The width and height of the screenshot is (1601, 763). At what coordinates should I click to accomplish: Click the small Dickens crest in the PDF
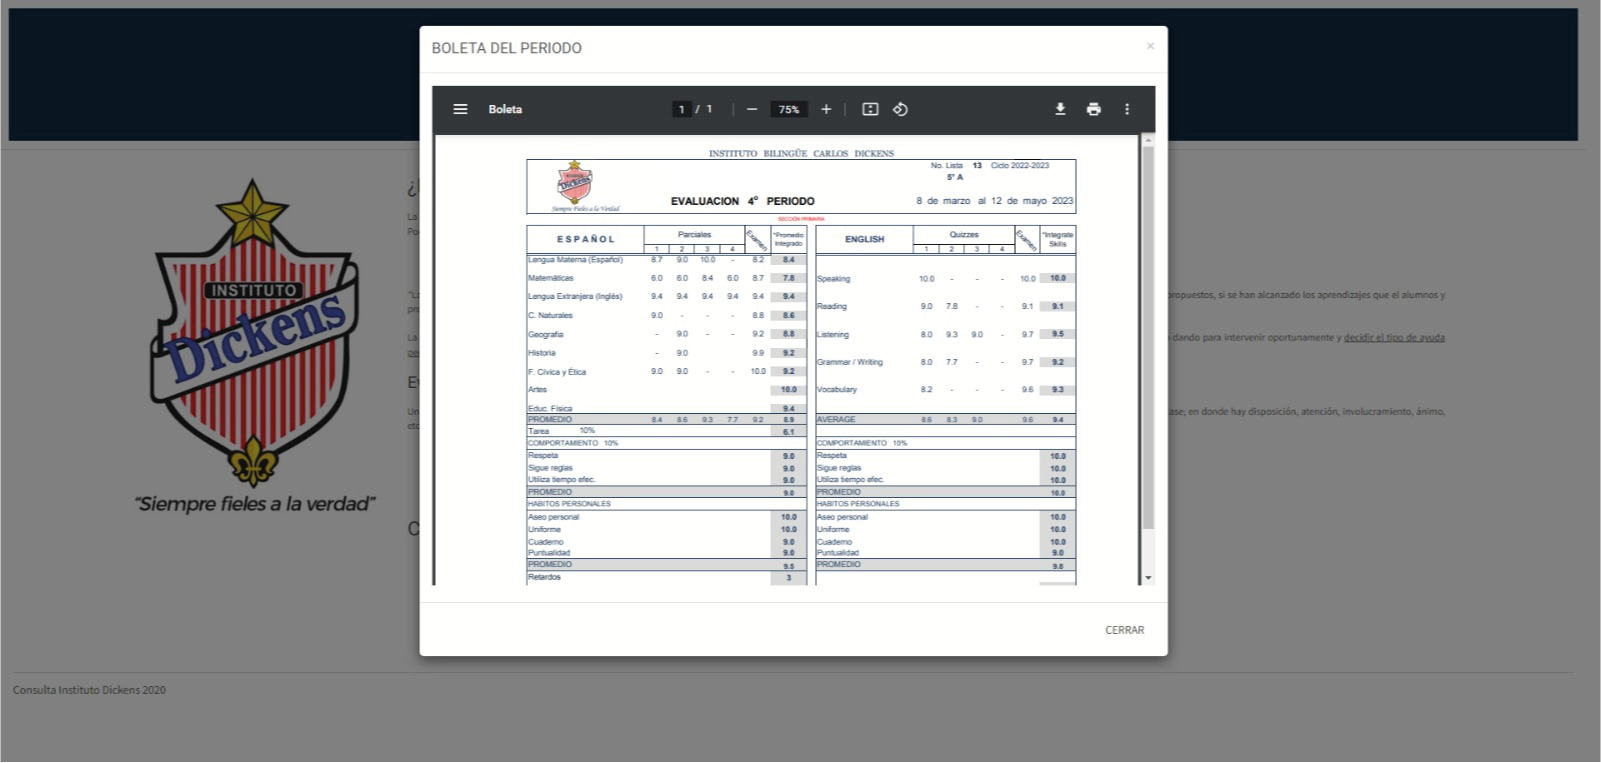(575, 183)
